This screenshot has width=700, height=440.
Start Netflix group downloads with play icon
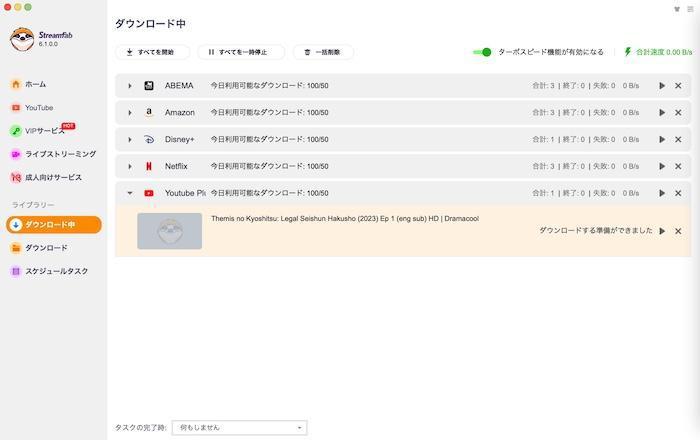click(x=662, y=166)
